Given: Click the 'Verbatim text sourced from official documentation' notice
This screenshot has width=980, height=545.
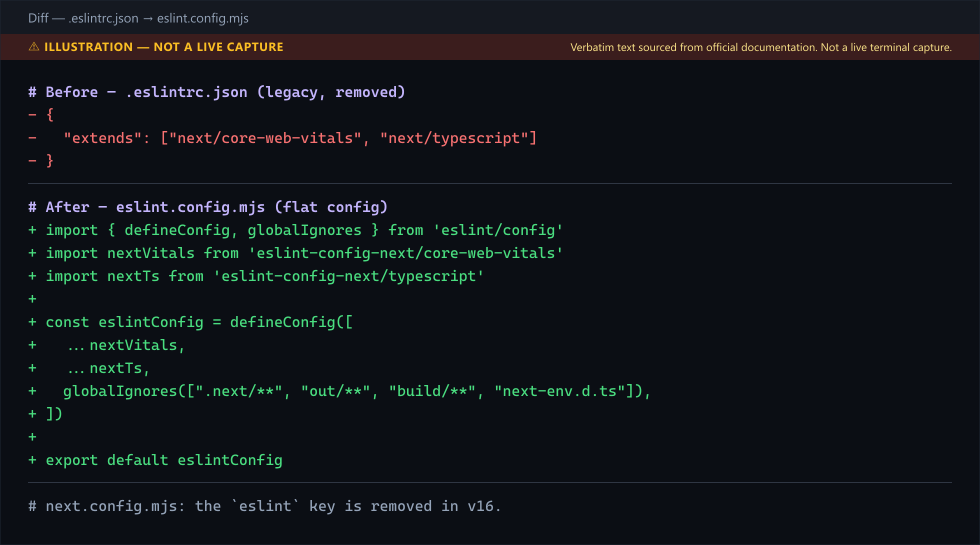Looking at the screenshot, I should [761, 48].
